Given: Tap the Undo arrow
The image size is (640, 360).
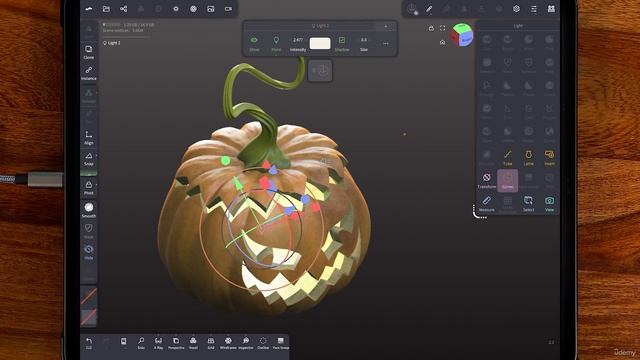Looking at the screenshot, I should pos(89,343).
